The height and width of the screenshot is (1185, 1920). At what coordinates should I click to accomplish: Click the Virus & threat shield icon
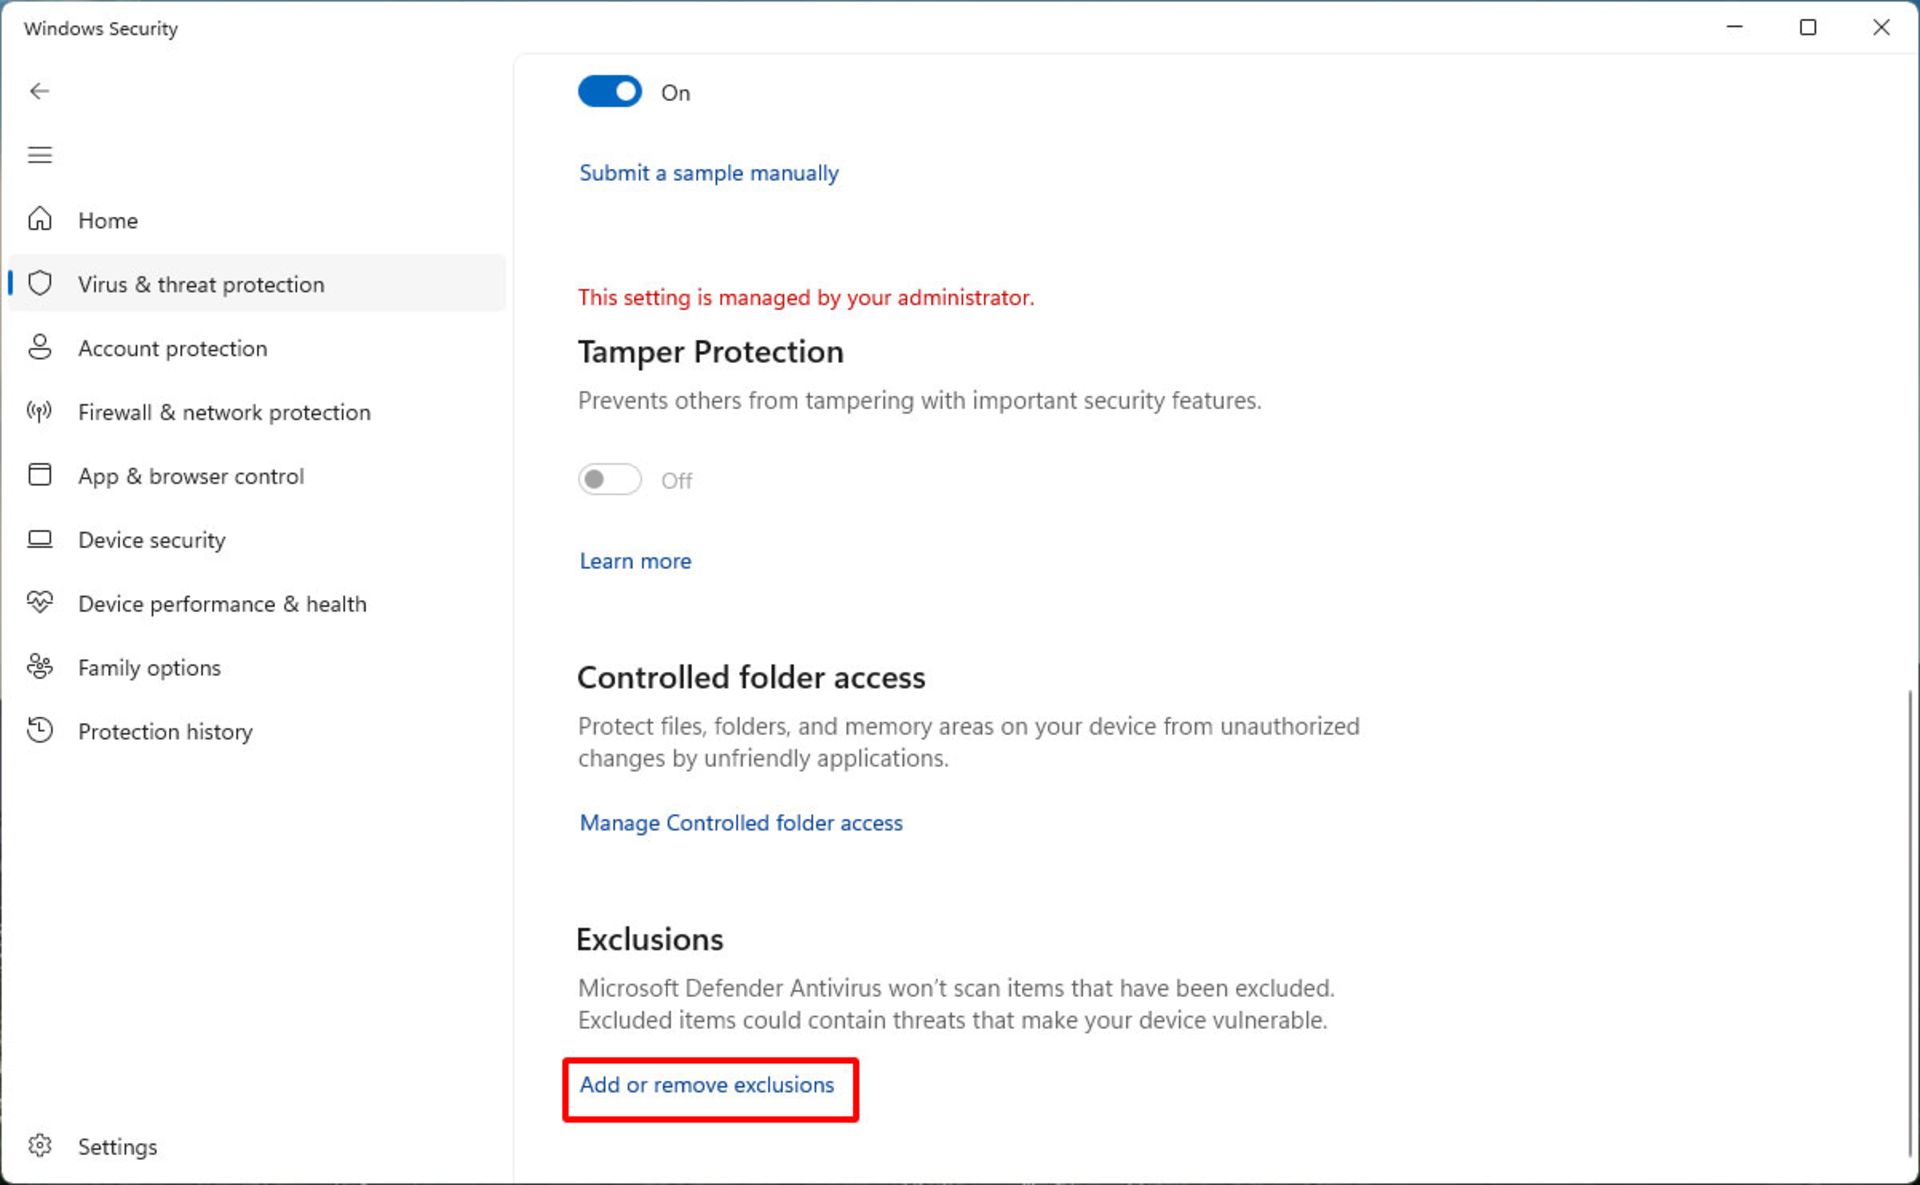coord(40,283)
